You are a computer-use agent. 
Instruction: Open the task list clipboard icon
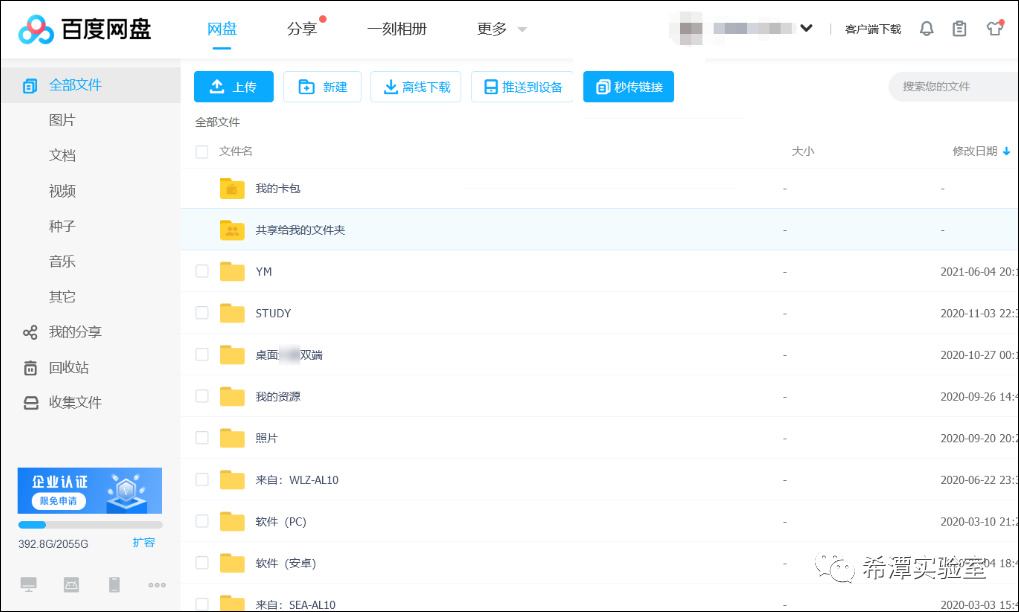pos(960,28)
